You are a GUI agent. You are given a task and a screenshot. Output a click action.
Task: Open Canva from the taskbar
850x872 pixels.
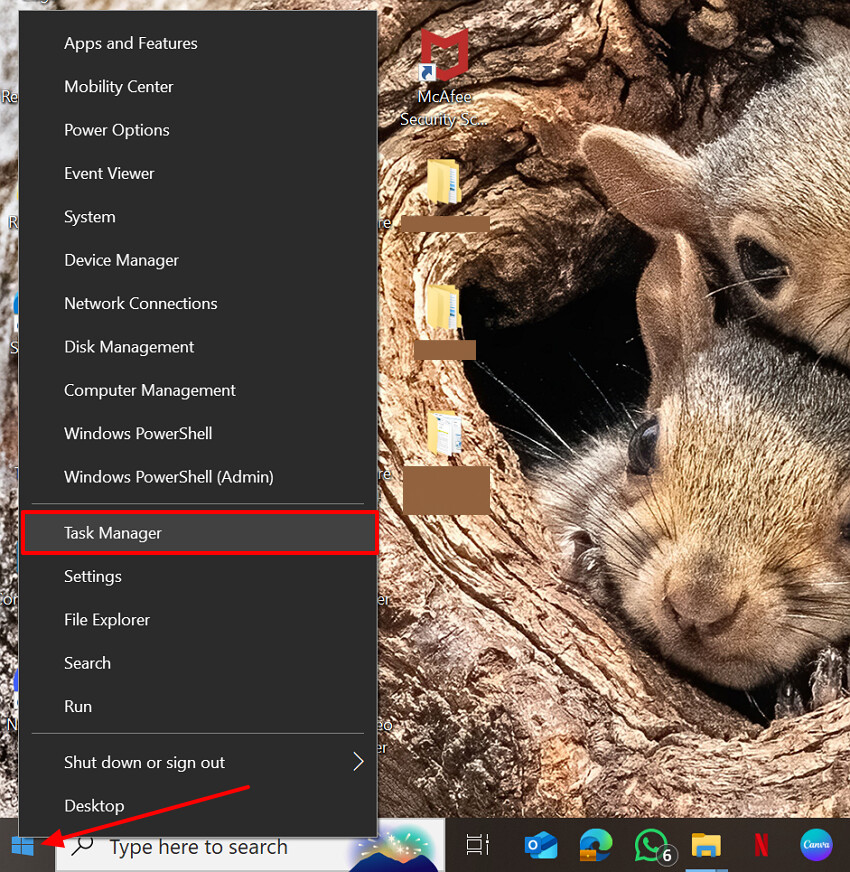(816, 845)
